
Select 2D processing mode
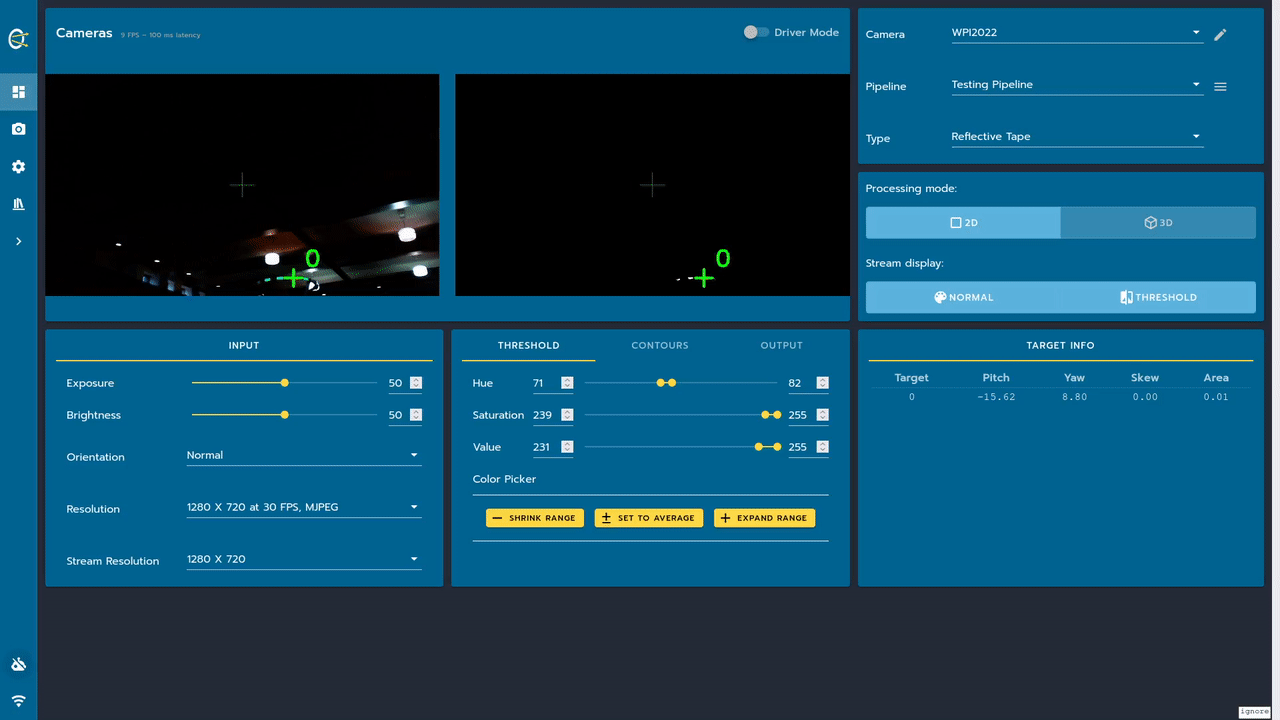[x=963, y=223]
